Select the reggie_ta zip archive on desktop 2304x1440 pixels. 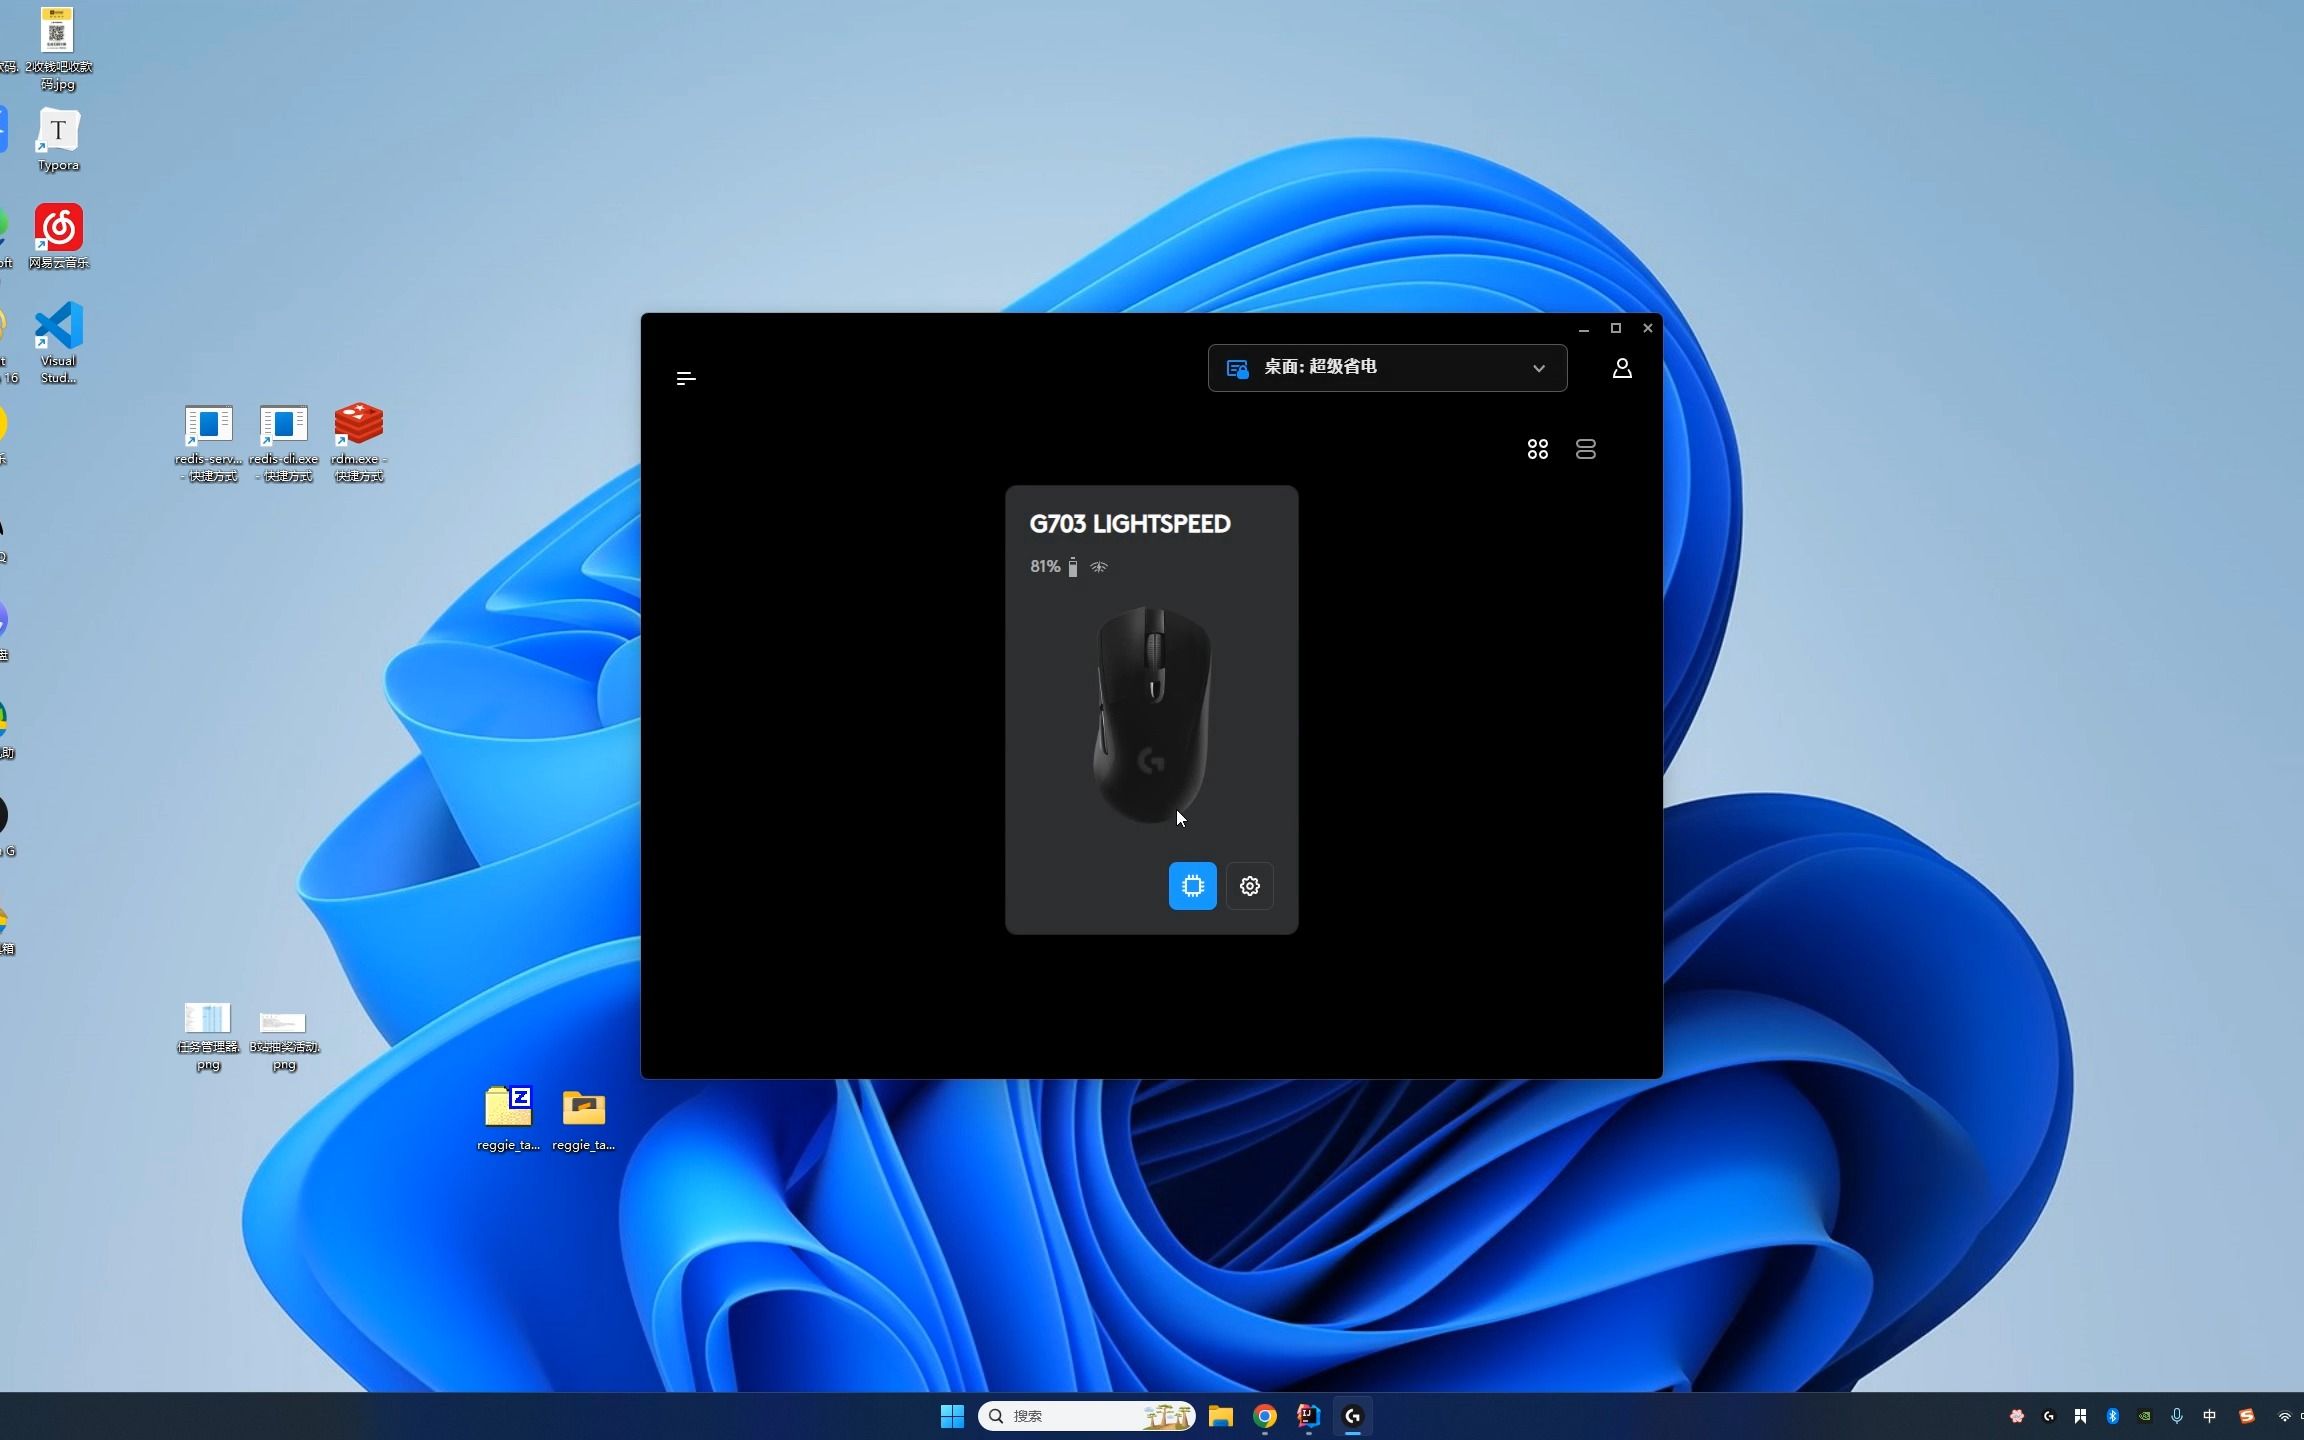509,1118
